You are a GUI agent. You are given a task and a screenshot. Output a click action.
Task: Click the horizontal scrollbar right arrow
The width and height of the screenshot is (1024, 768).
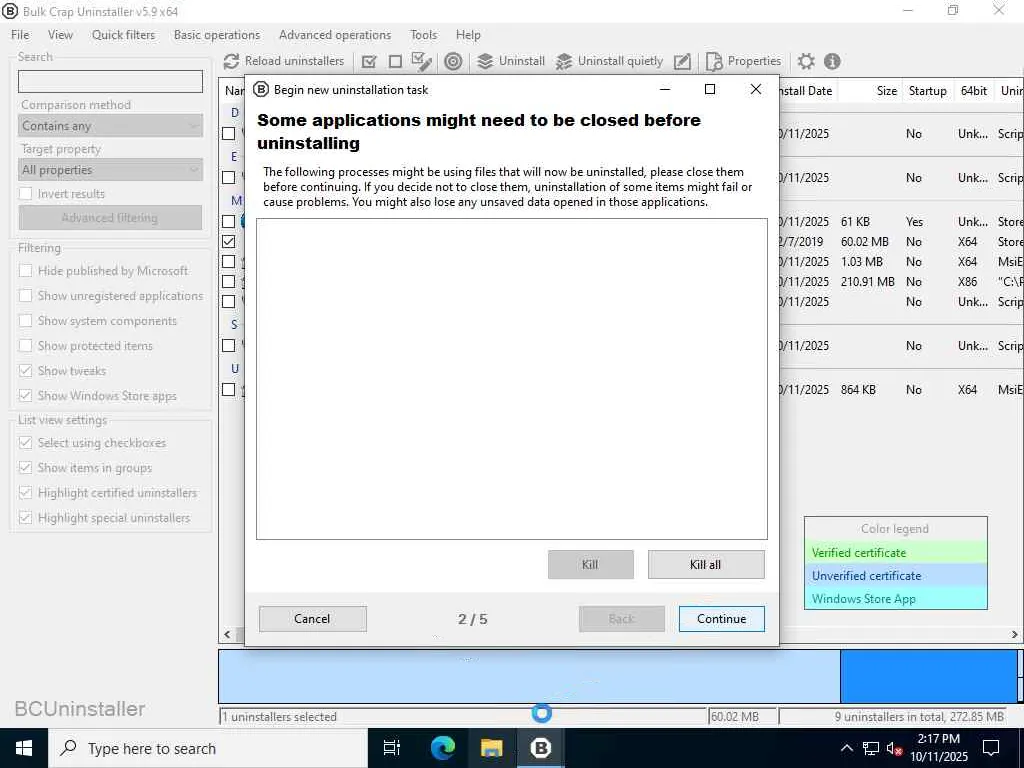tap(1015, 634)
